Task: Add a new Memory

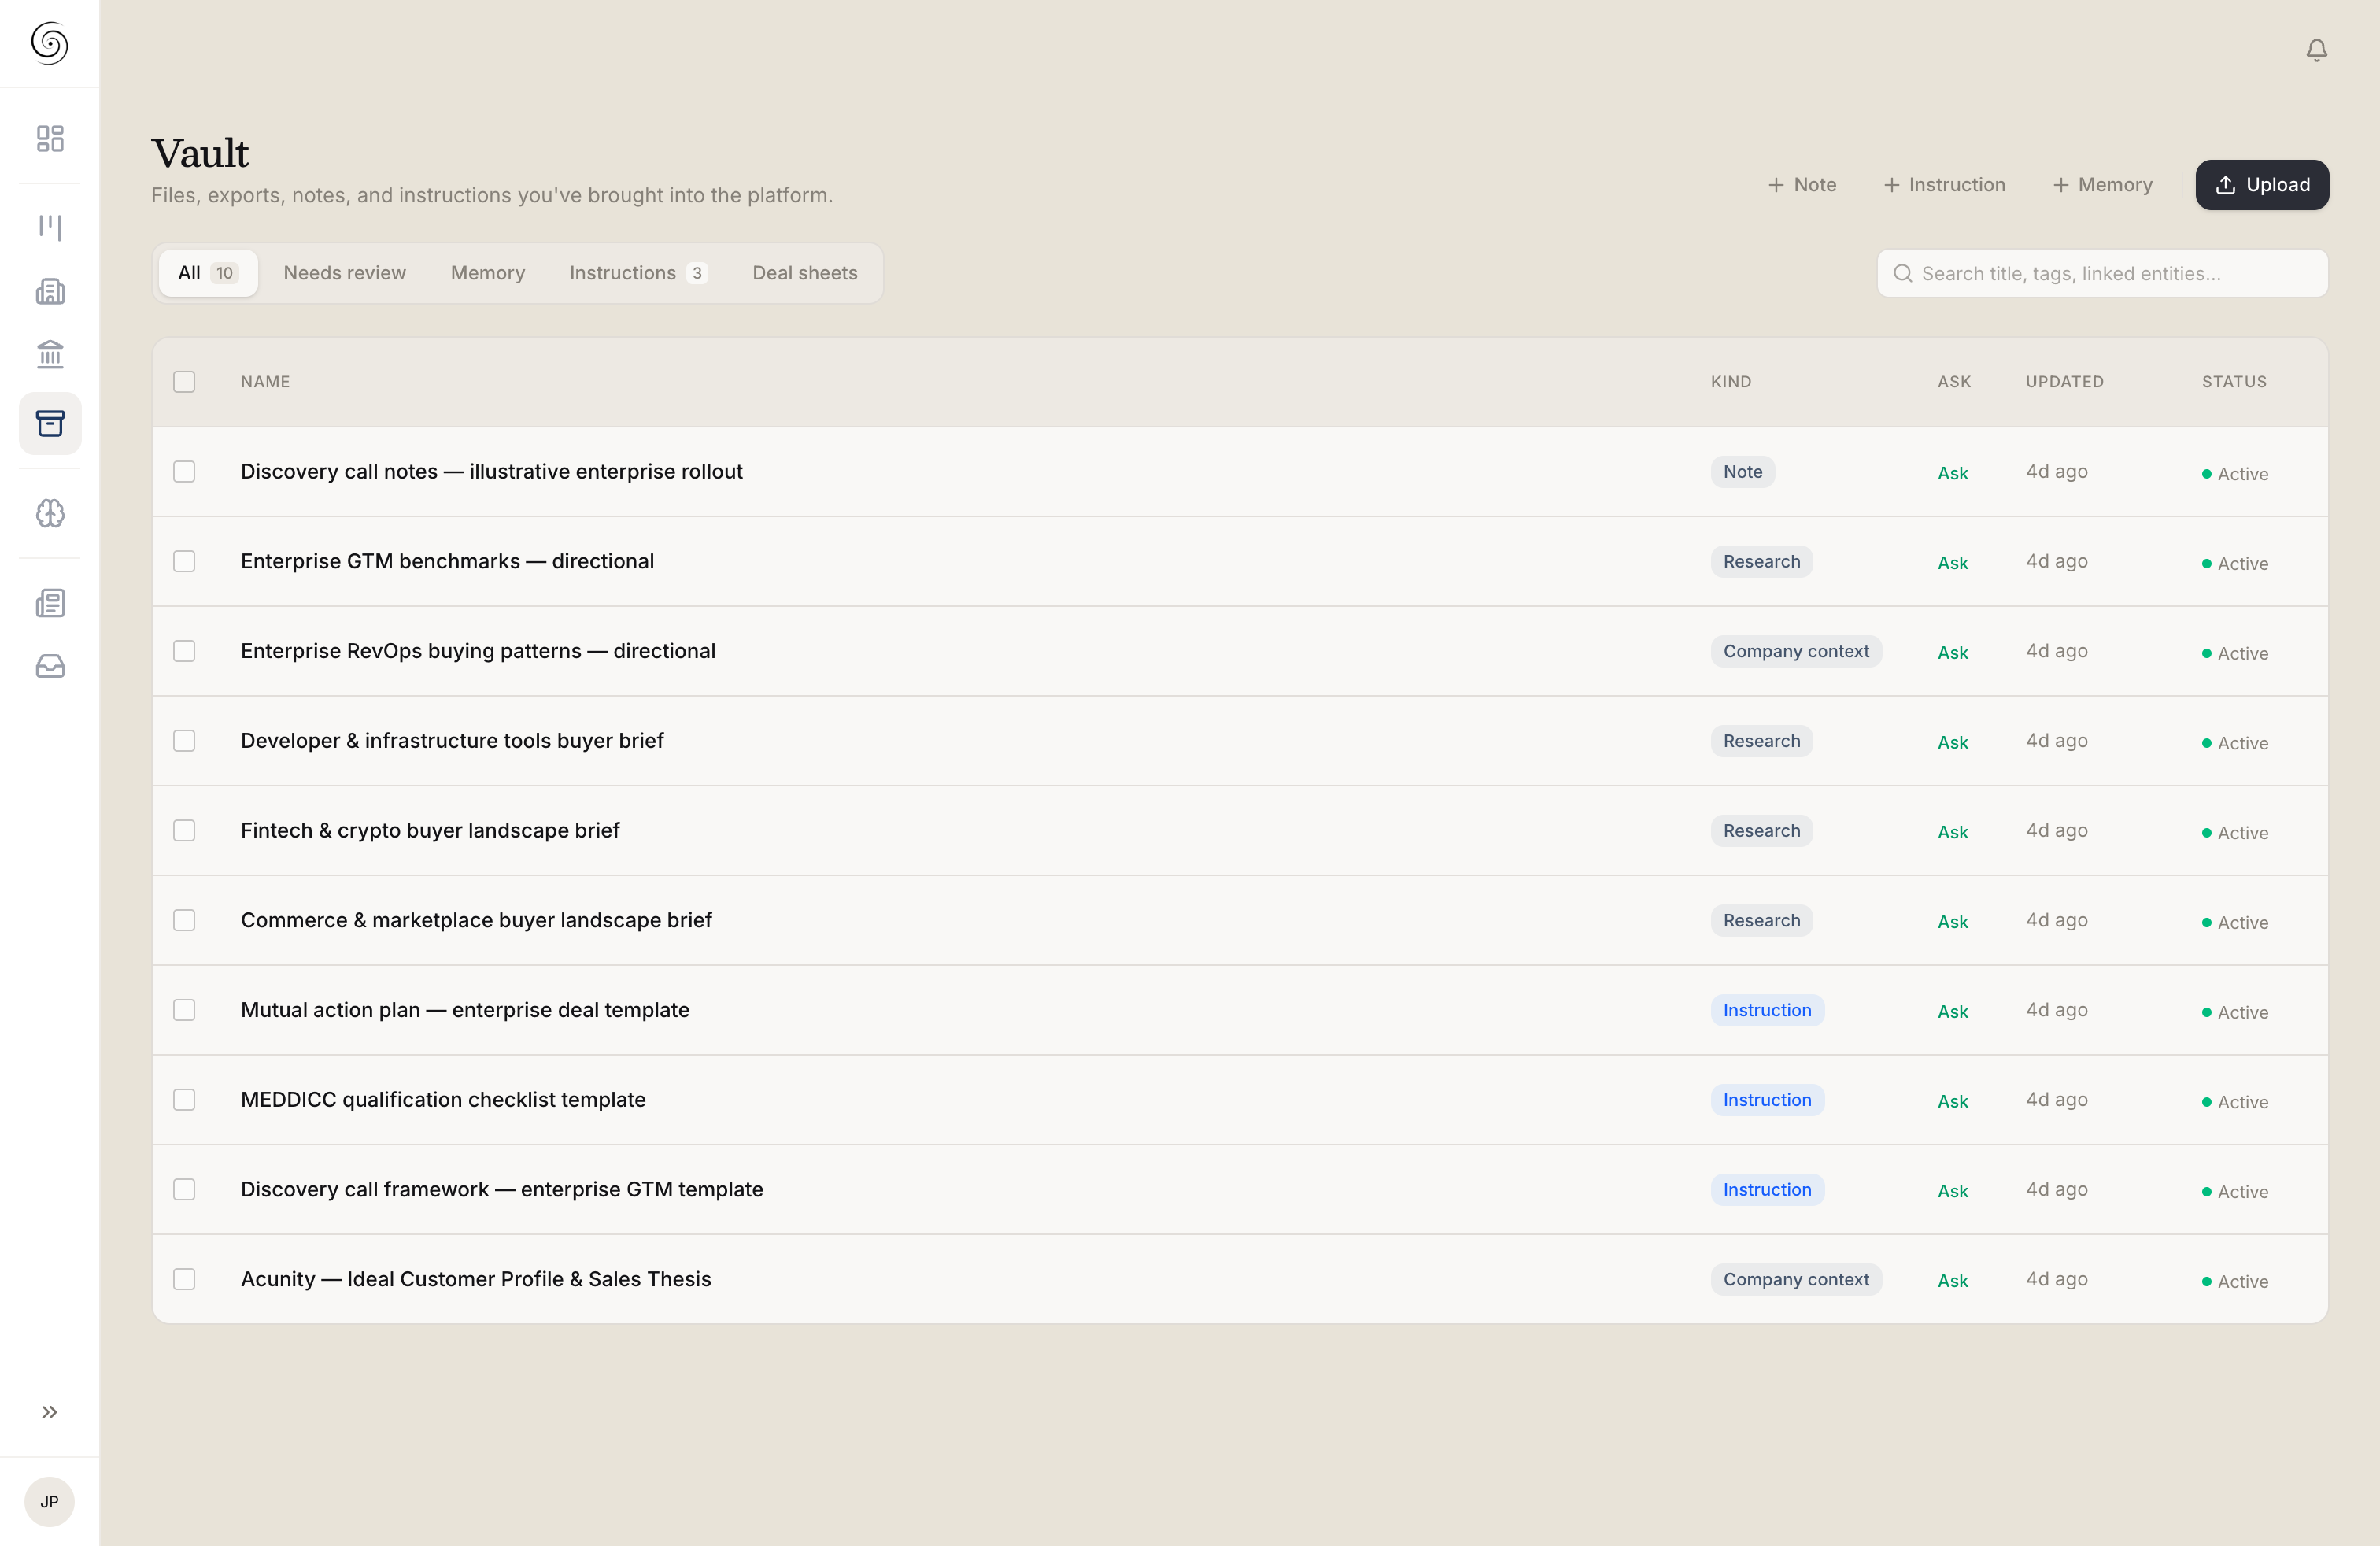Action: [x=2102, y=185]
